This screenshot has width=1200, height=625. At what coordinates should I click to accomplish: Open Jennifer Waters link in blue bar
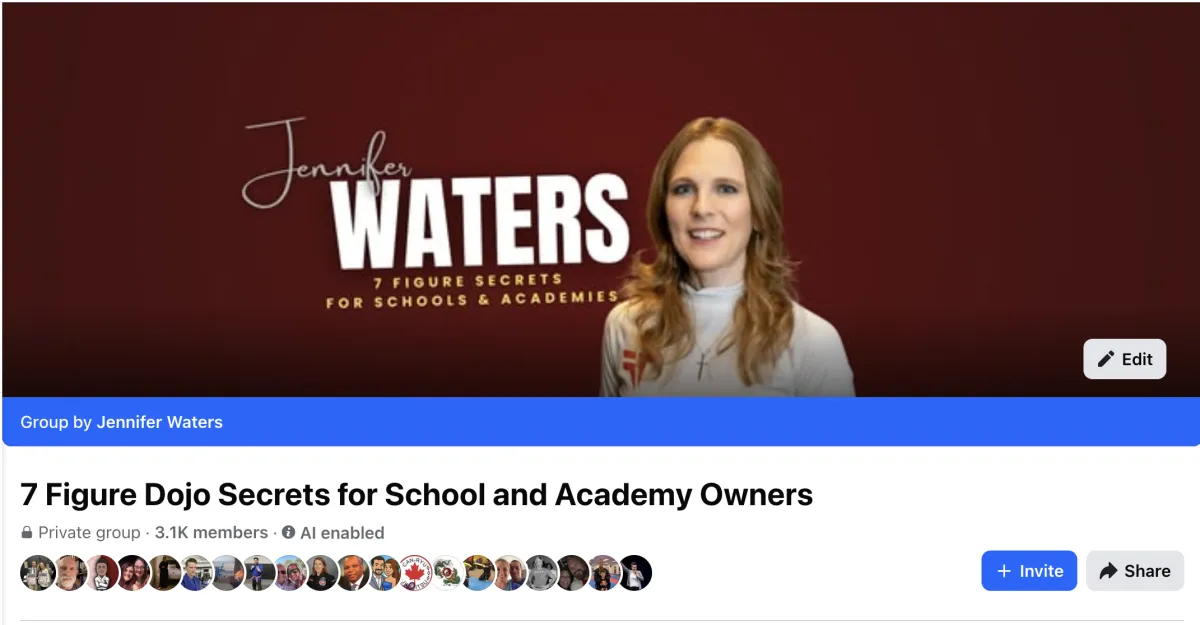[160, 422]
